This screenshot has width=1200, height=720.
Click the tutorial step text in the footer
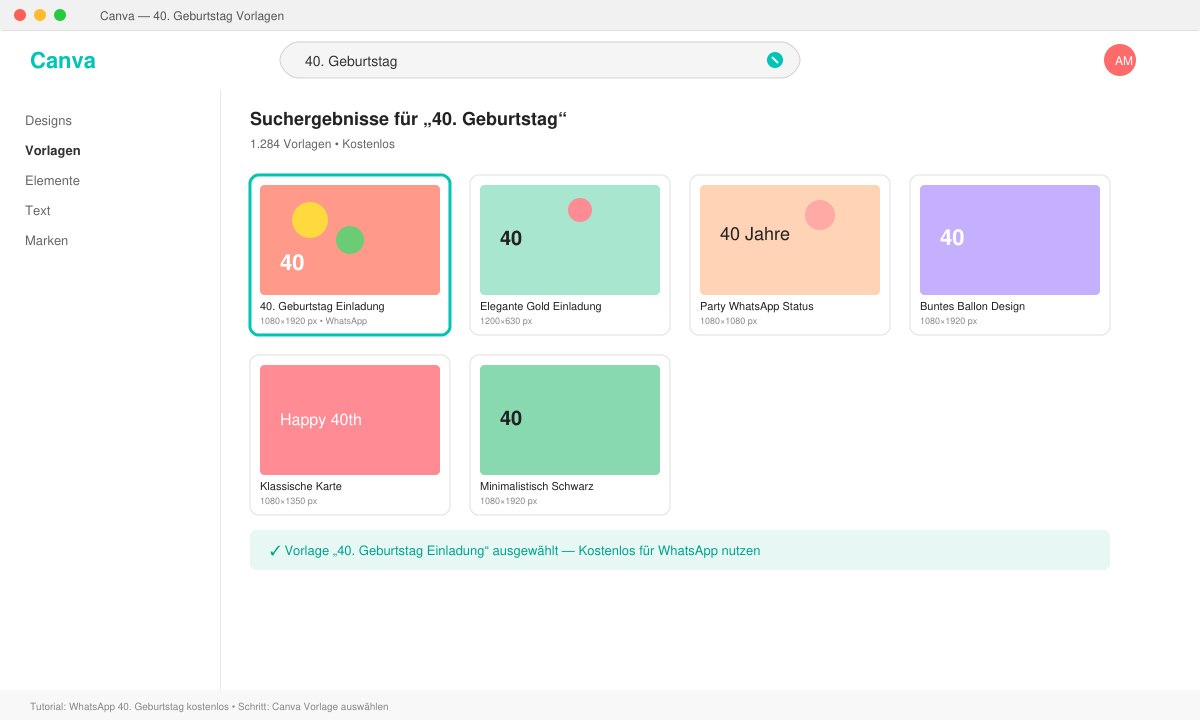tap(209, 706)
